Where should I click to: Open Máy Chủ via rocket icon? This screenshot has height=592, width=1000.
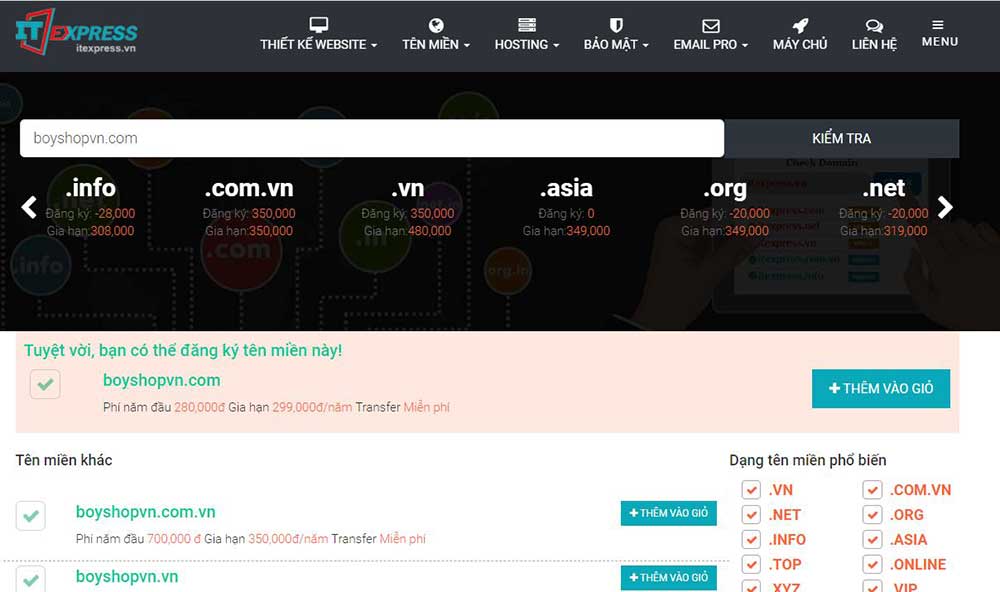click(800, 25)
